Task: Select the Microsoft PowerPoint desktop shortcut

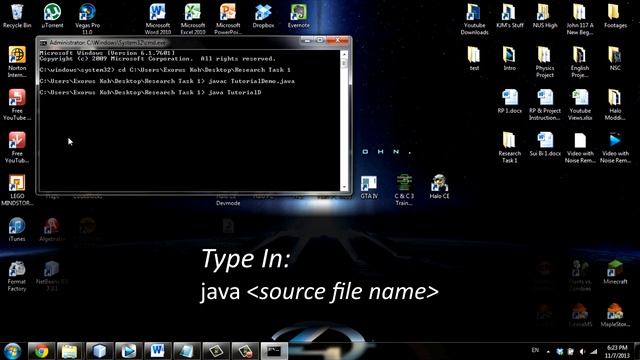Action: [228, 19]
